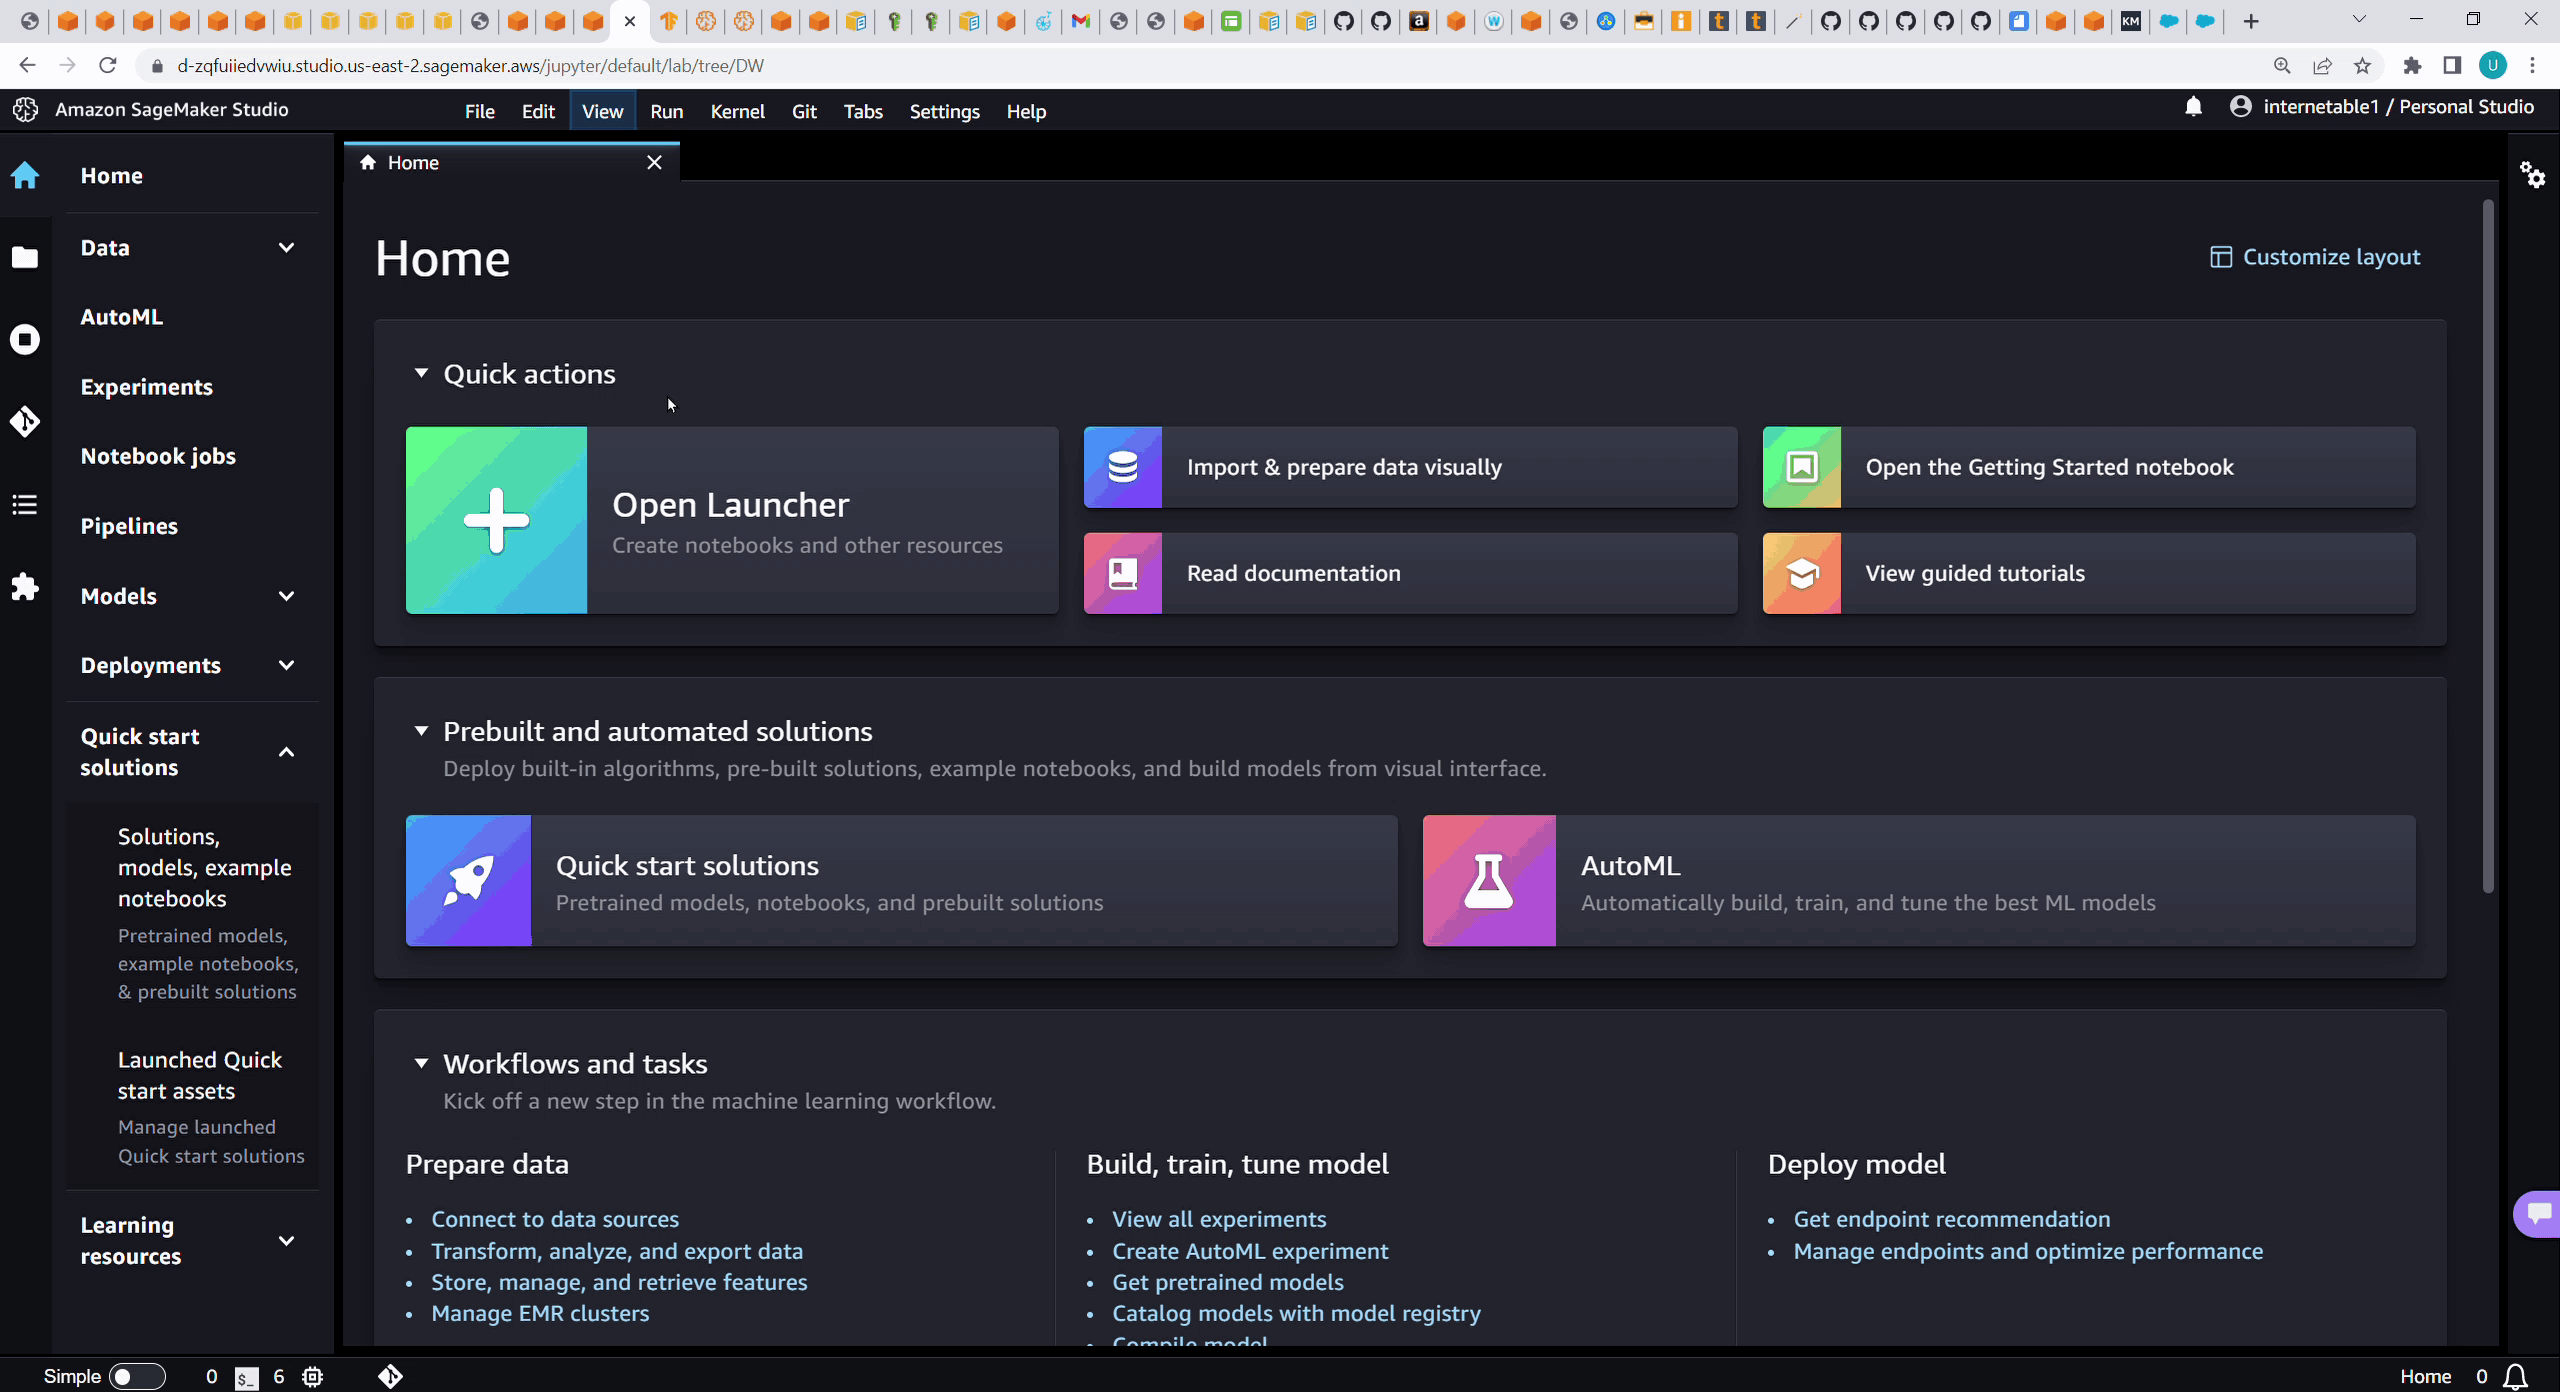Image resolution: width=2560 pixels, height=1392 pixels.
Task: Open the Extension Manager puzzle icon
Action: [25, 586]
